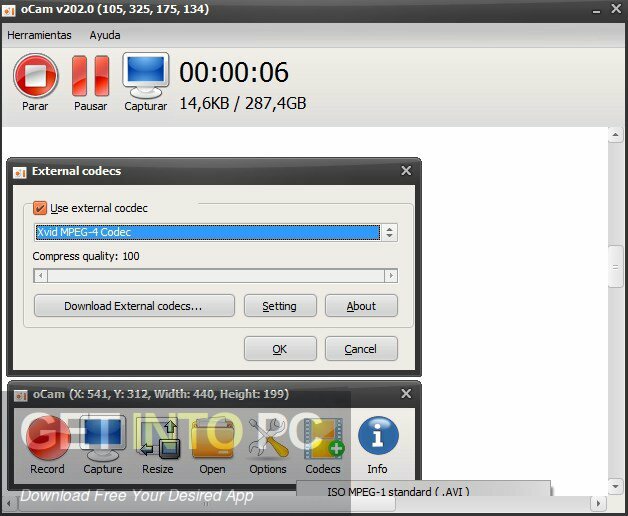
Task: Click the vertical scrollbar thumb
Action: (615, 267)
